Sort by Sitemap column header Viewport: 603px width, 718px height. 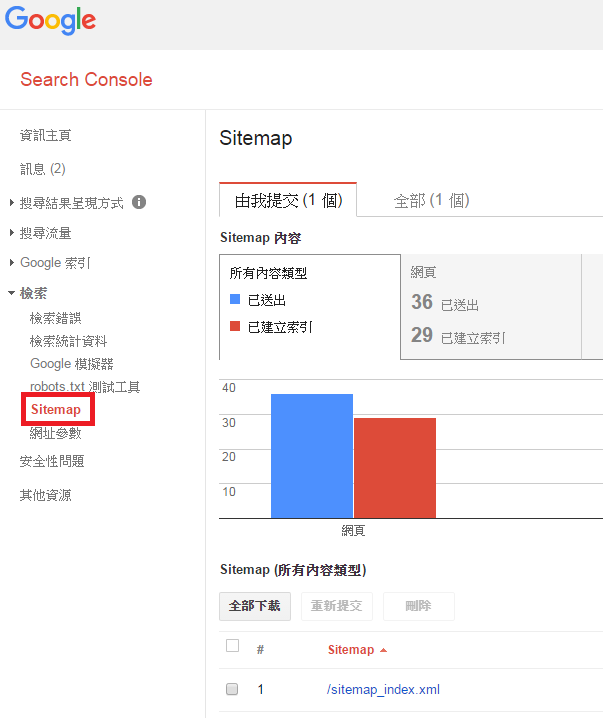pos(351,650)
